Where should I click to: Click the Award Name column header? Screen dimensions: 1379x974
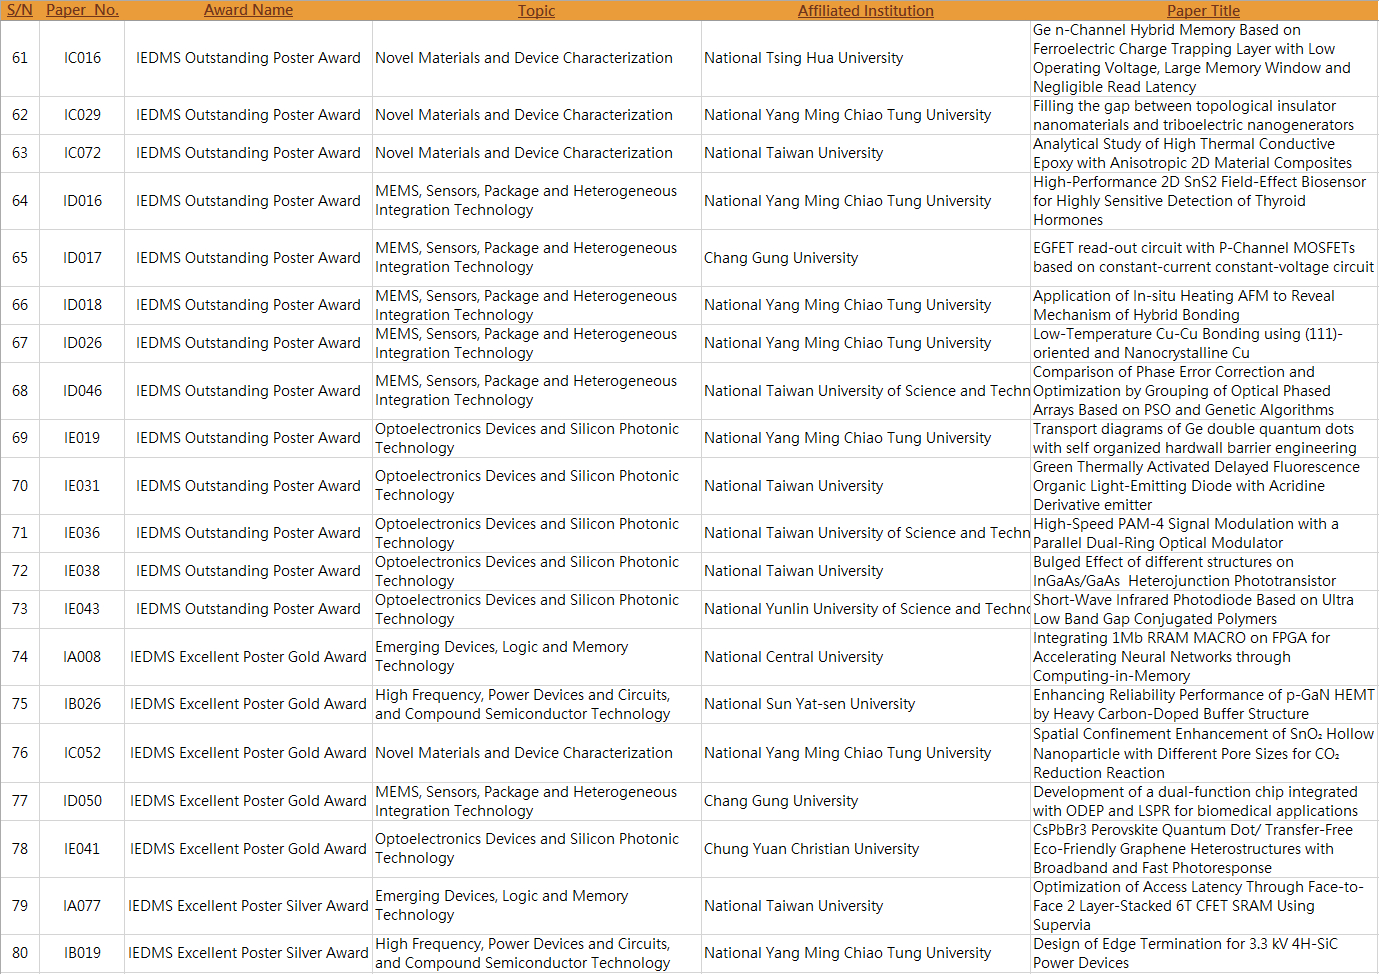click(248, 10)
